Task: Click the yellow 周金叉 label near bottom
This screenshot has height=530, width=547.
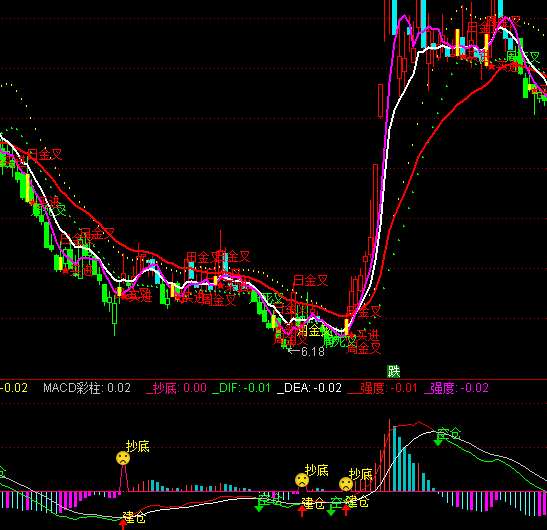Action: pos(313,331)
